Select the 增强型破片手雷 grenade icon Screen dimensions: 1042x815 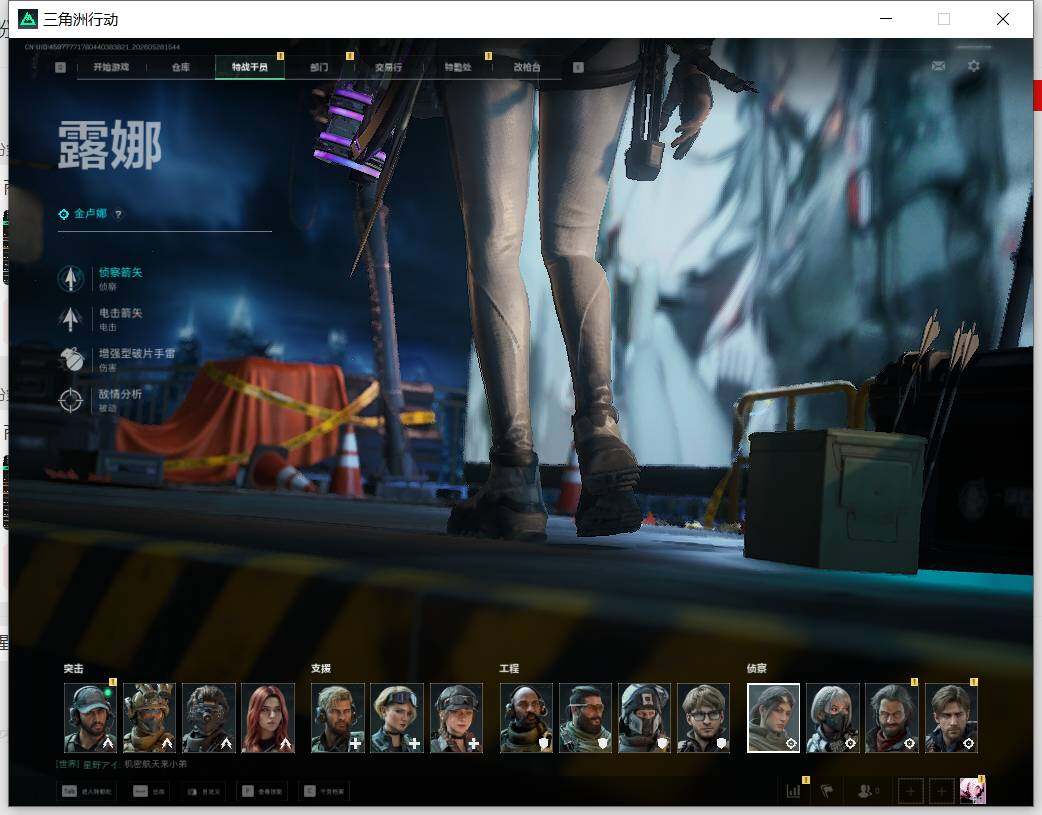70,360
